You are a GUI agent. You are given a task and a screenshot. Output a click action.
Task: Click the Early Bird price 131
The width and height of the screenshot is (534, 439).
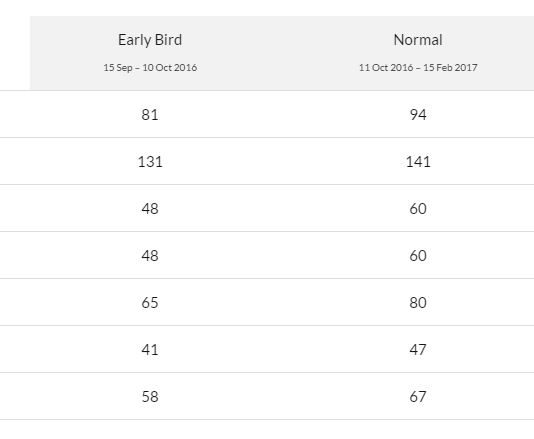pos(150,161)
